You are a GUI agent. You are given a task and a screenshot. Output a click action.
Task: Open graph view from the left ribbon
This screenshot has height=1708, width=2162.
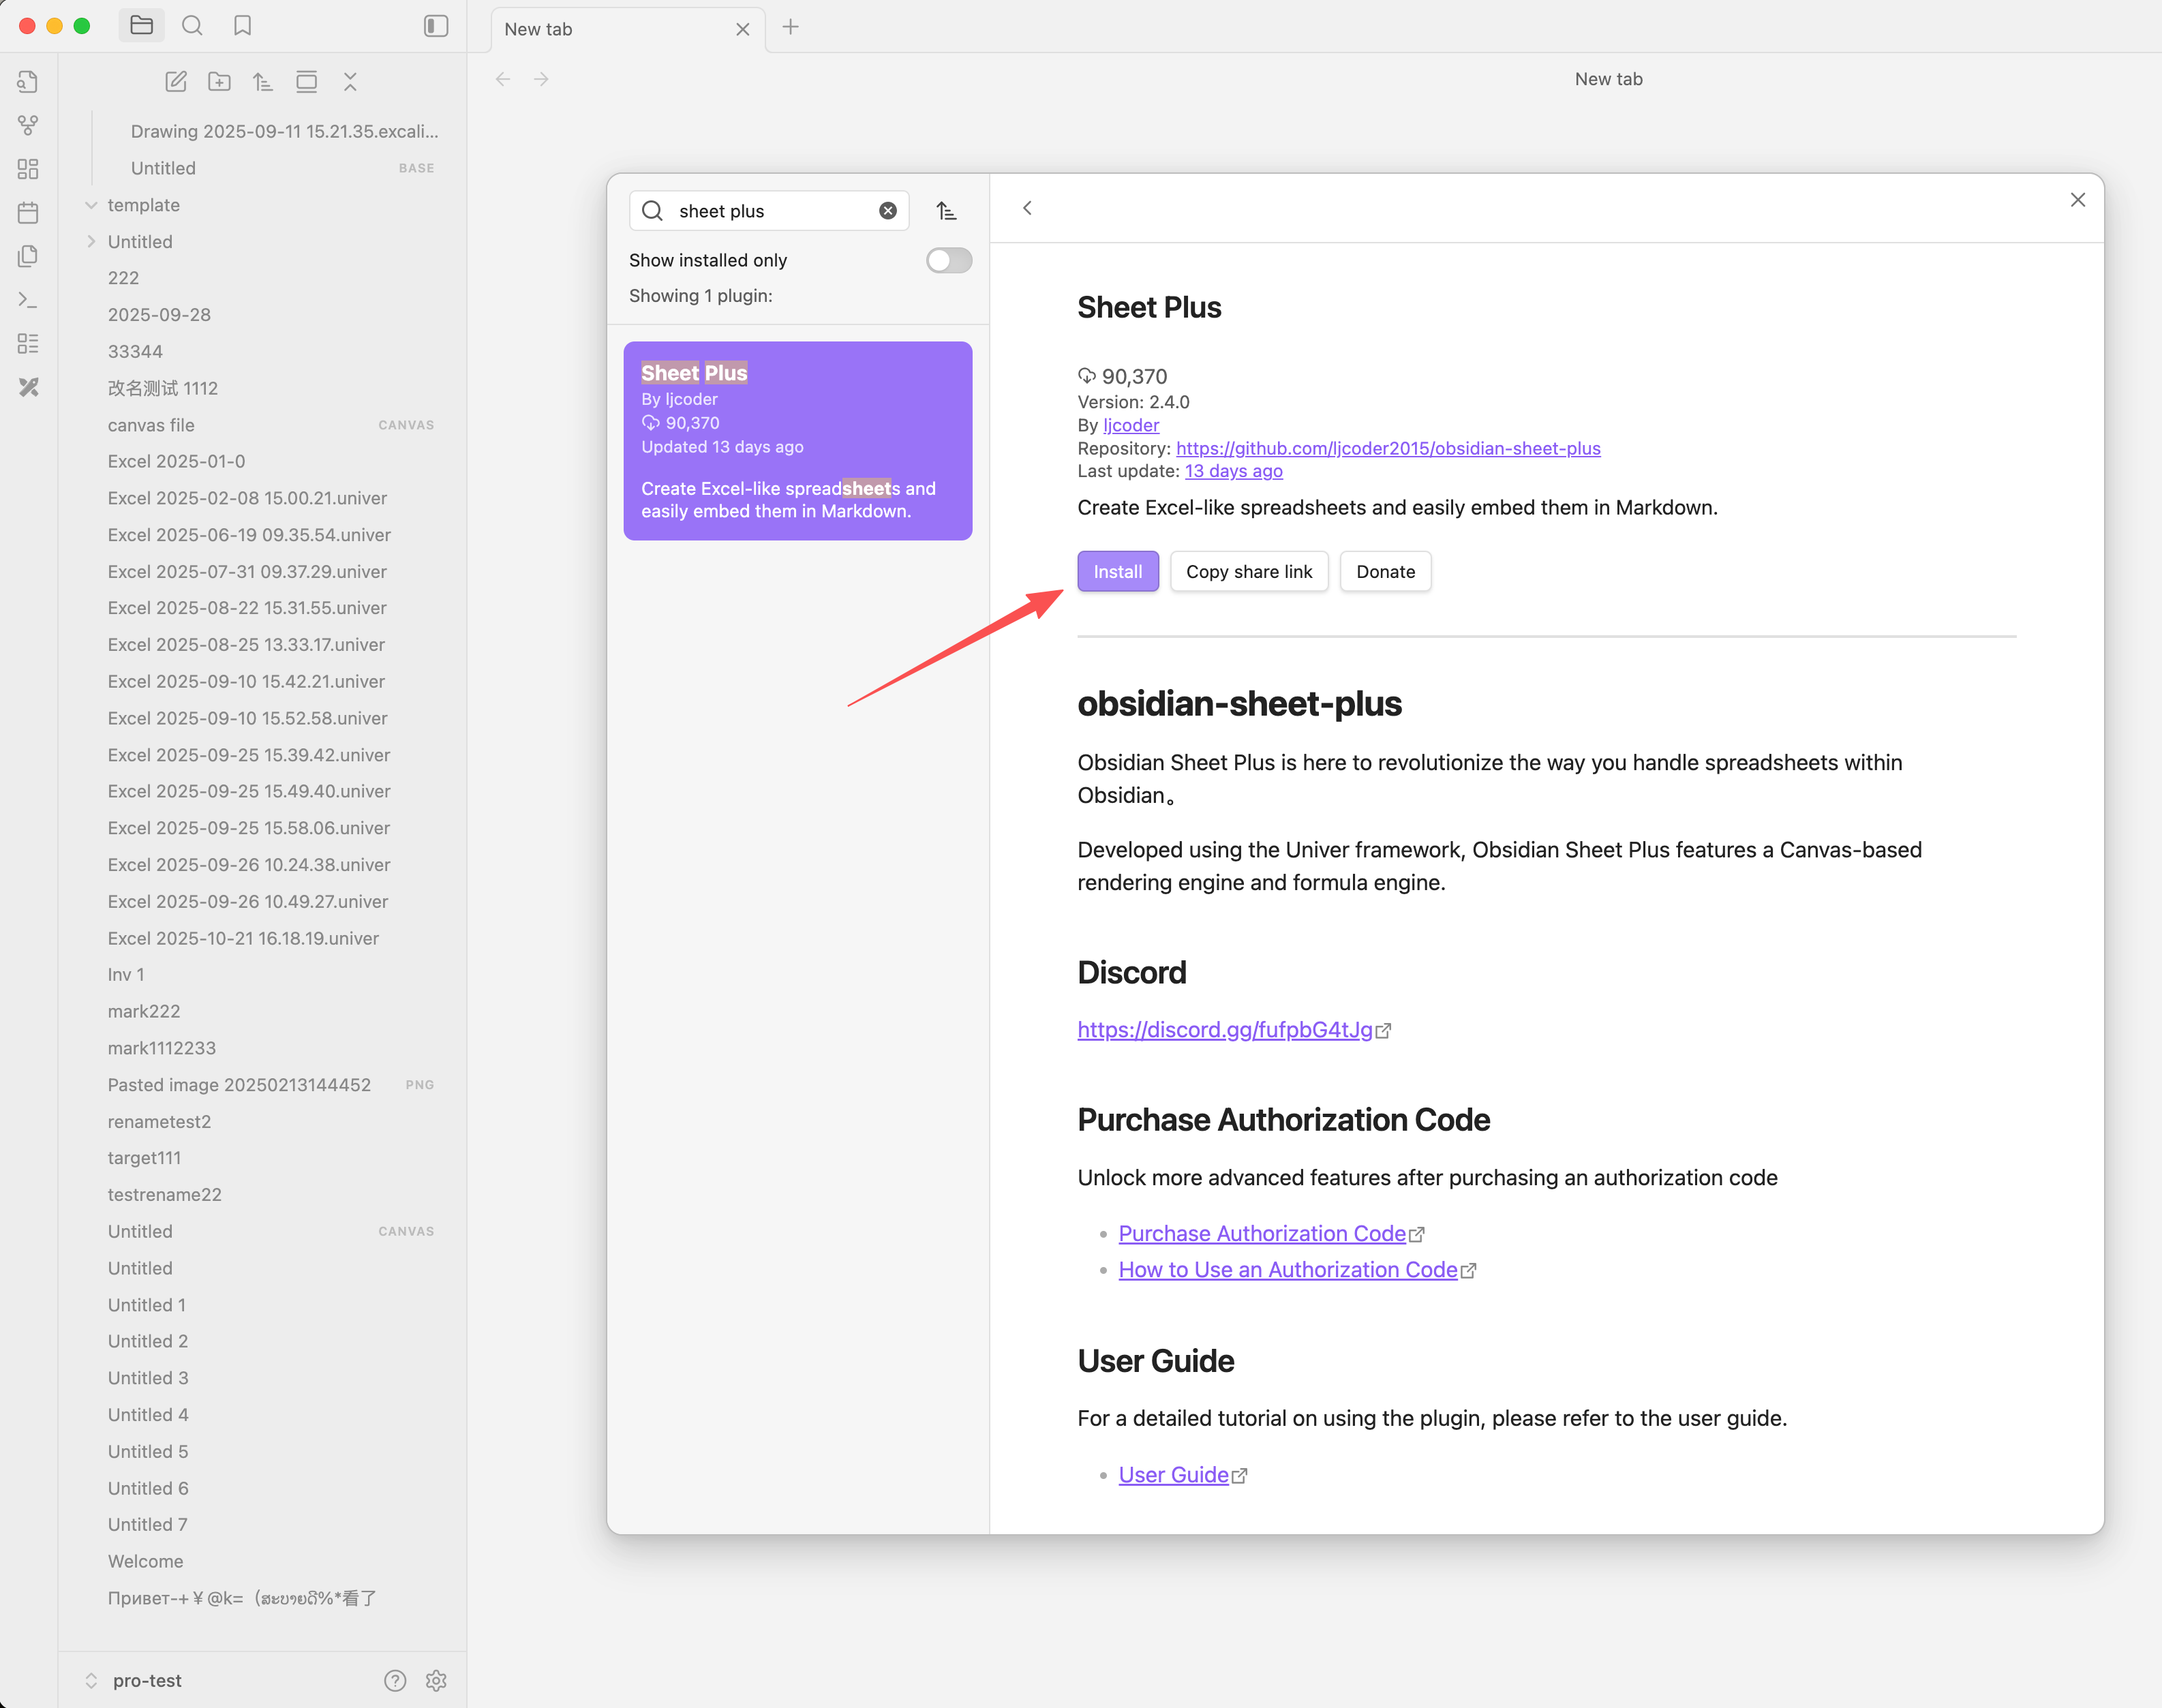tap(28, 125)
